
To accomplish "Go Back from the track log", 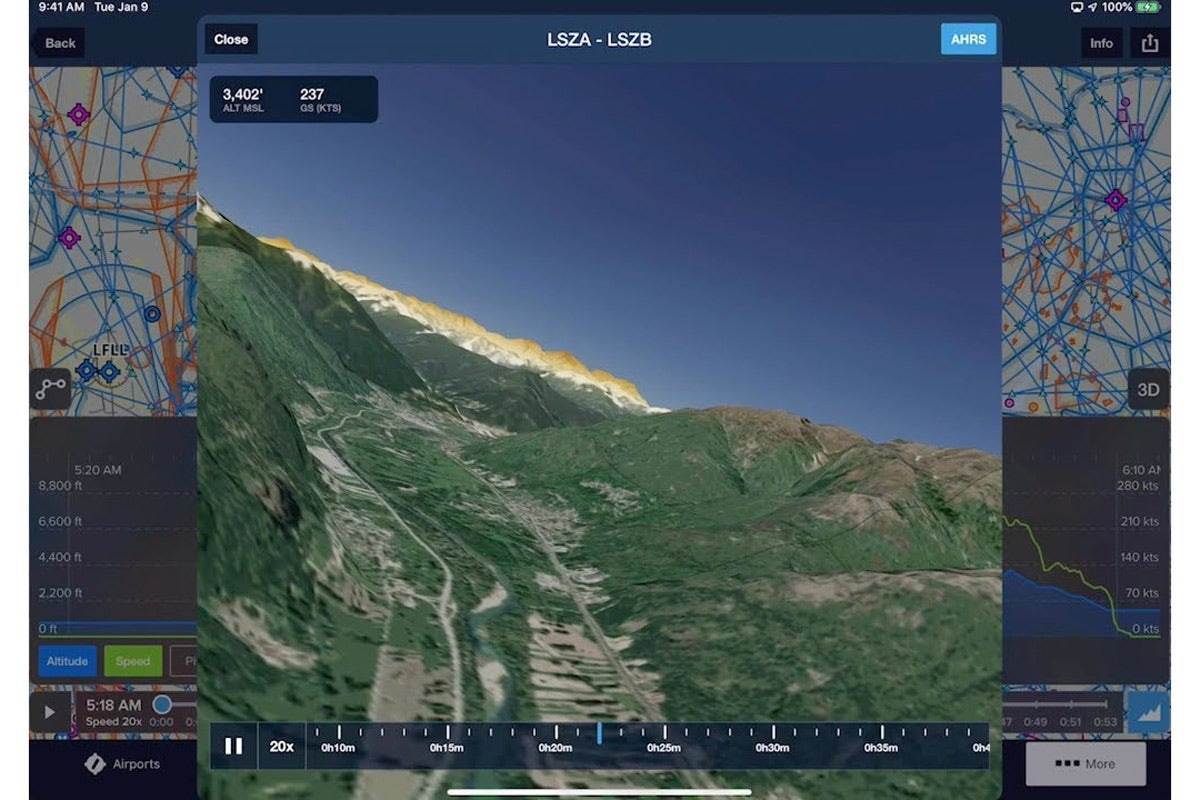I will tap(57, 42).
